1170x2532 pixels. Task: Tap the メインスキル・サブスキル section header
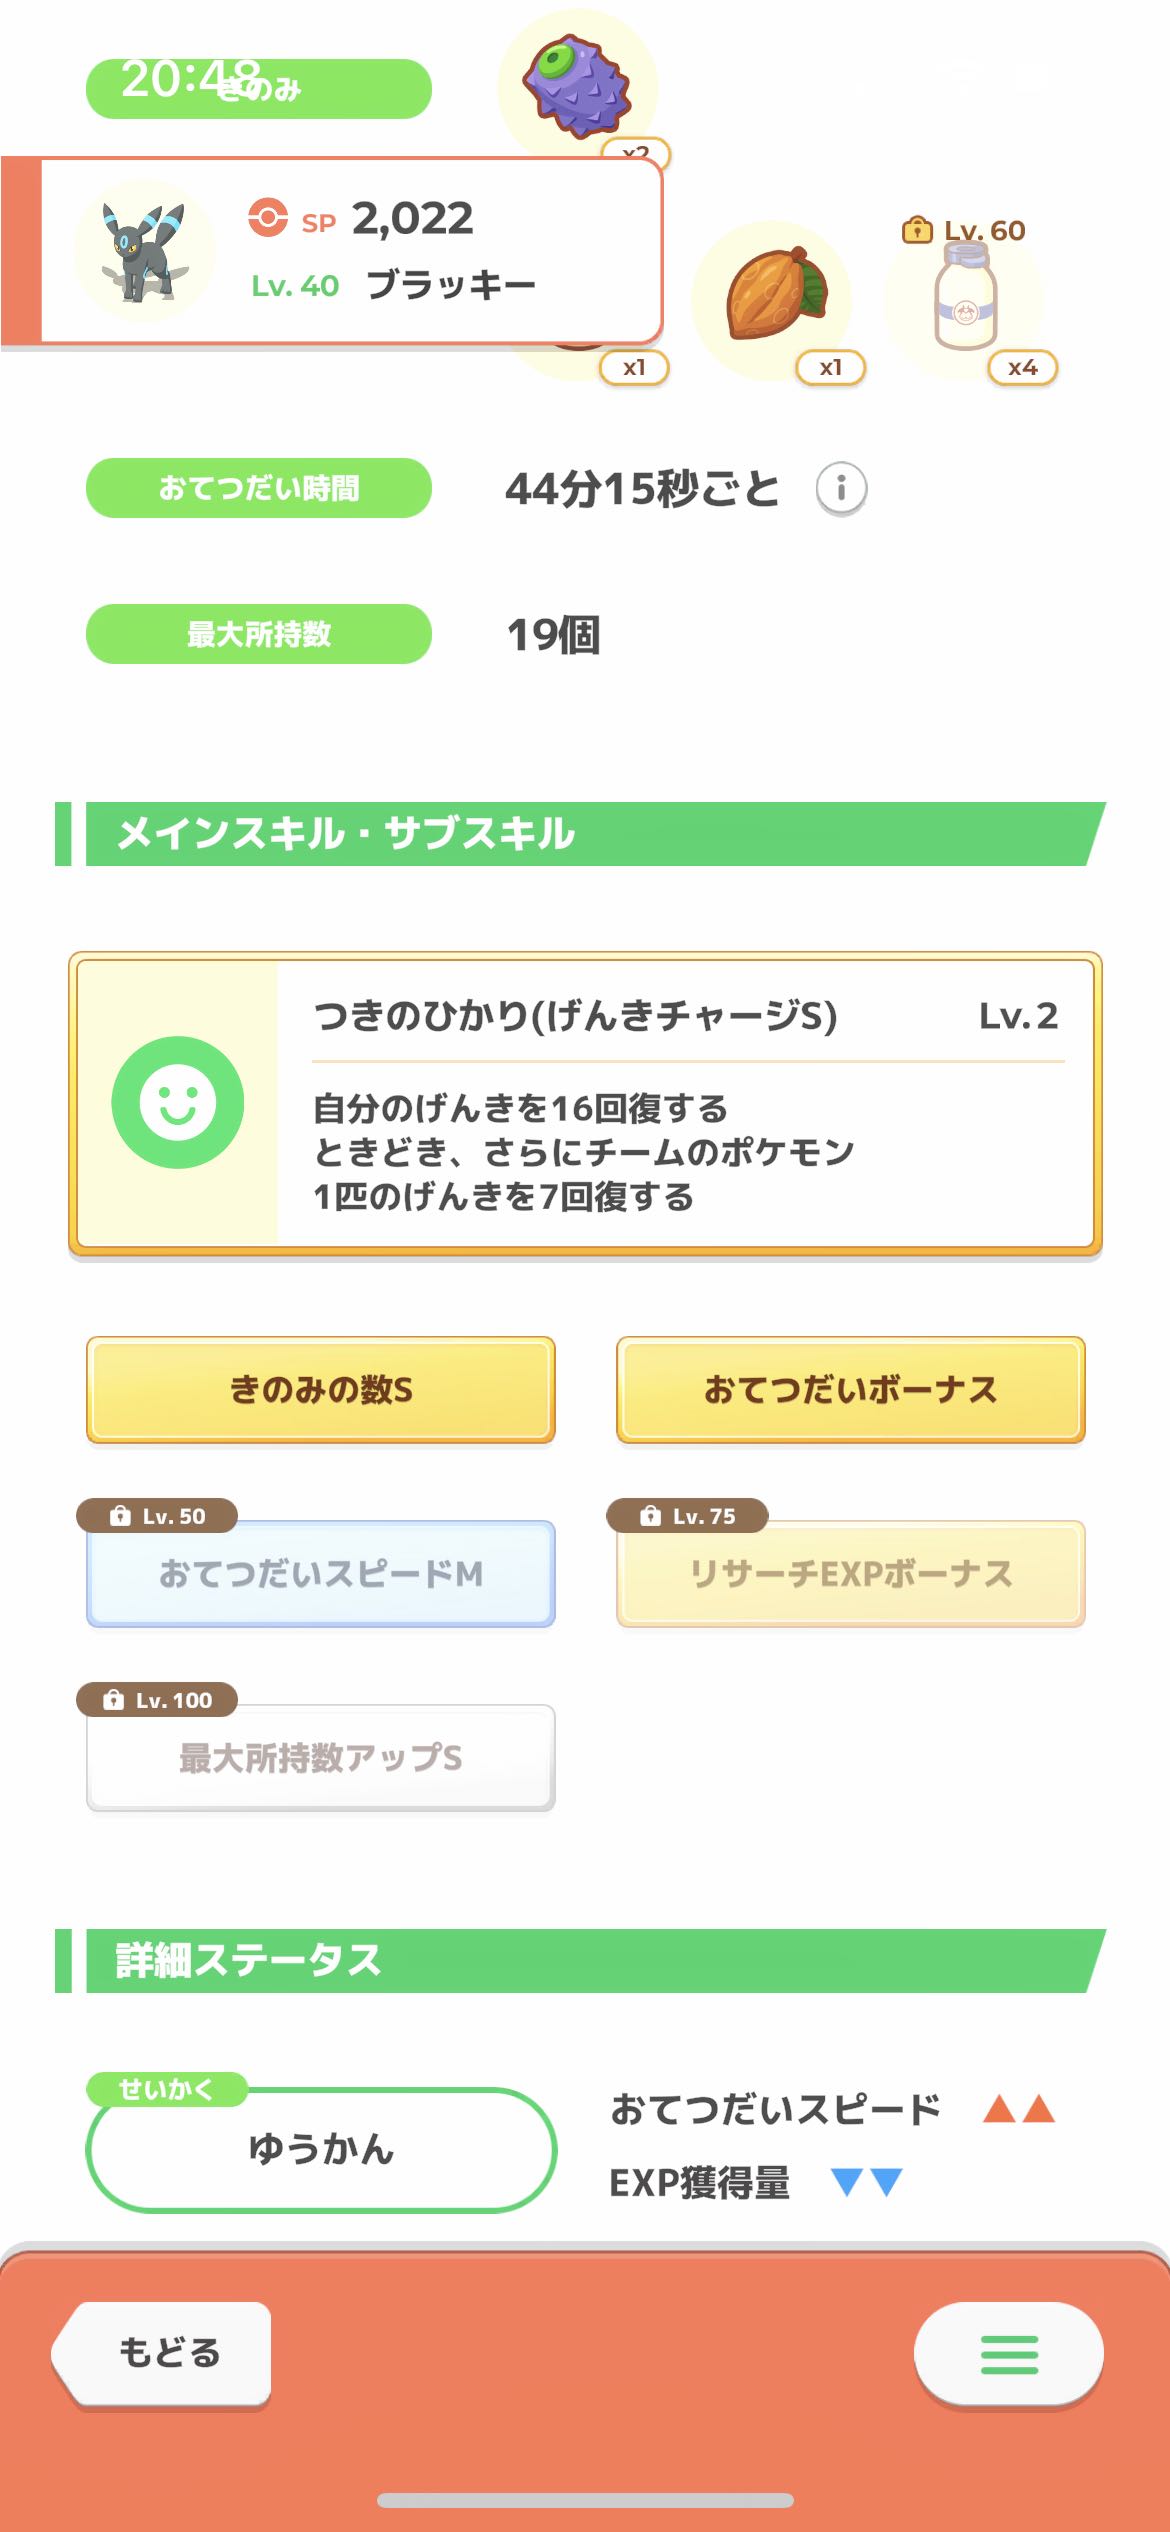pyautogui.click(x=580, y=834)
